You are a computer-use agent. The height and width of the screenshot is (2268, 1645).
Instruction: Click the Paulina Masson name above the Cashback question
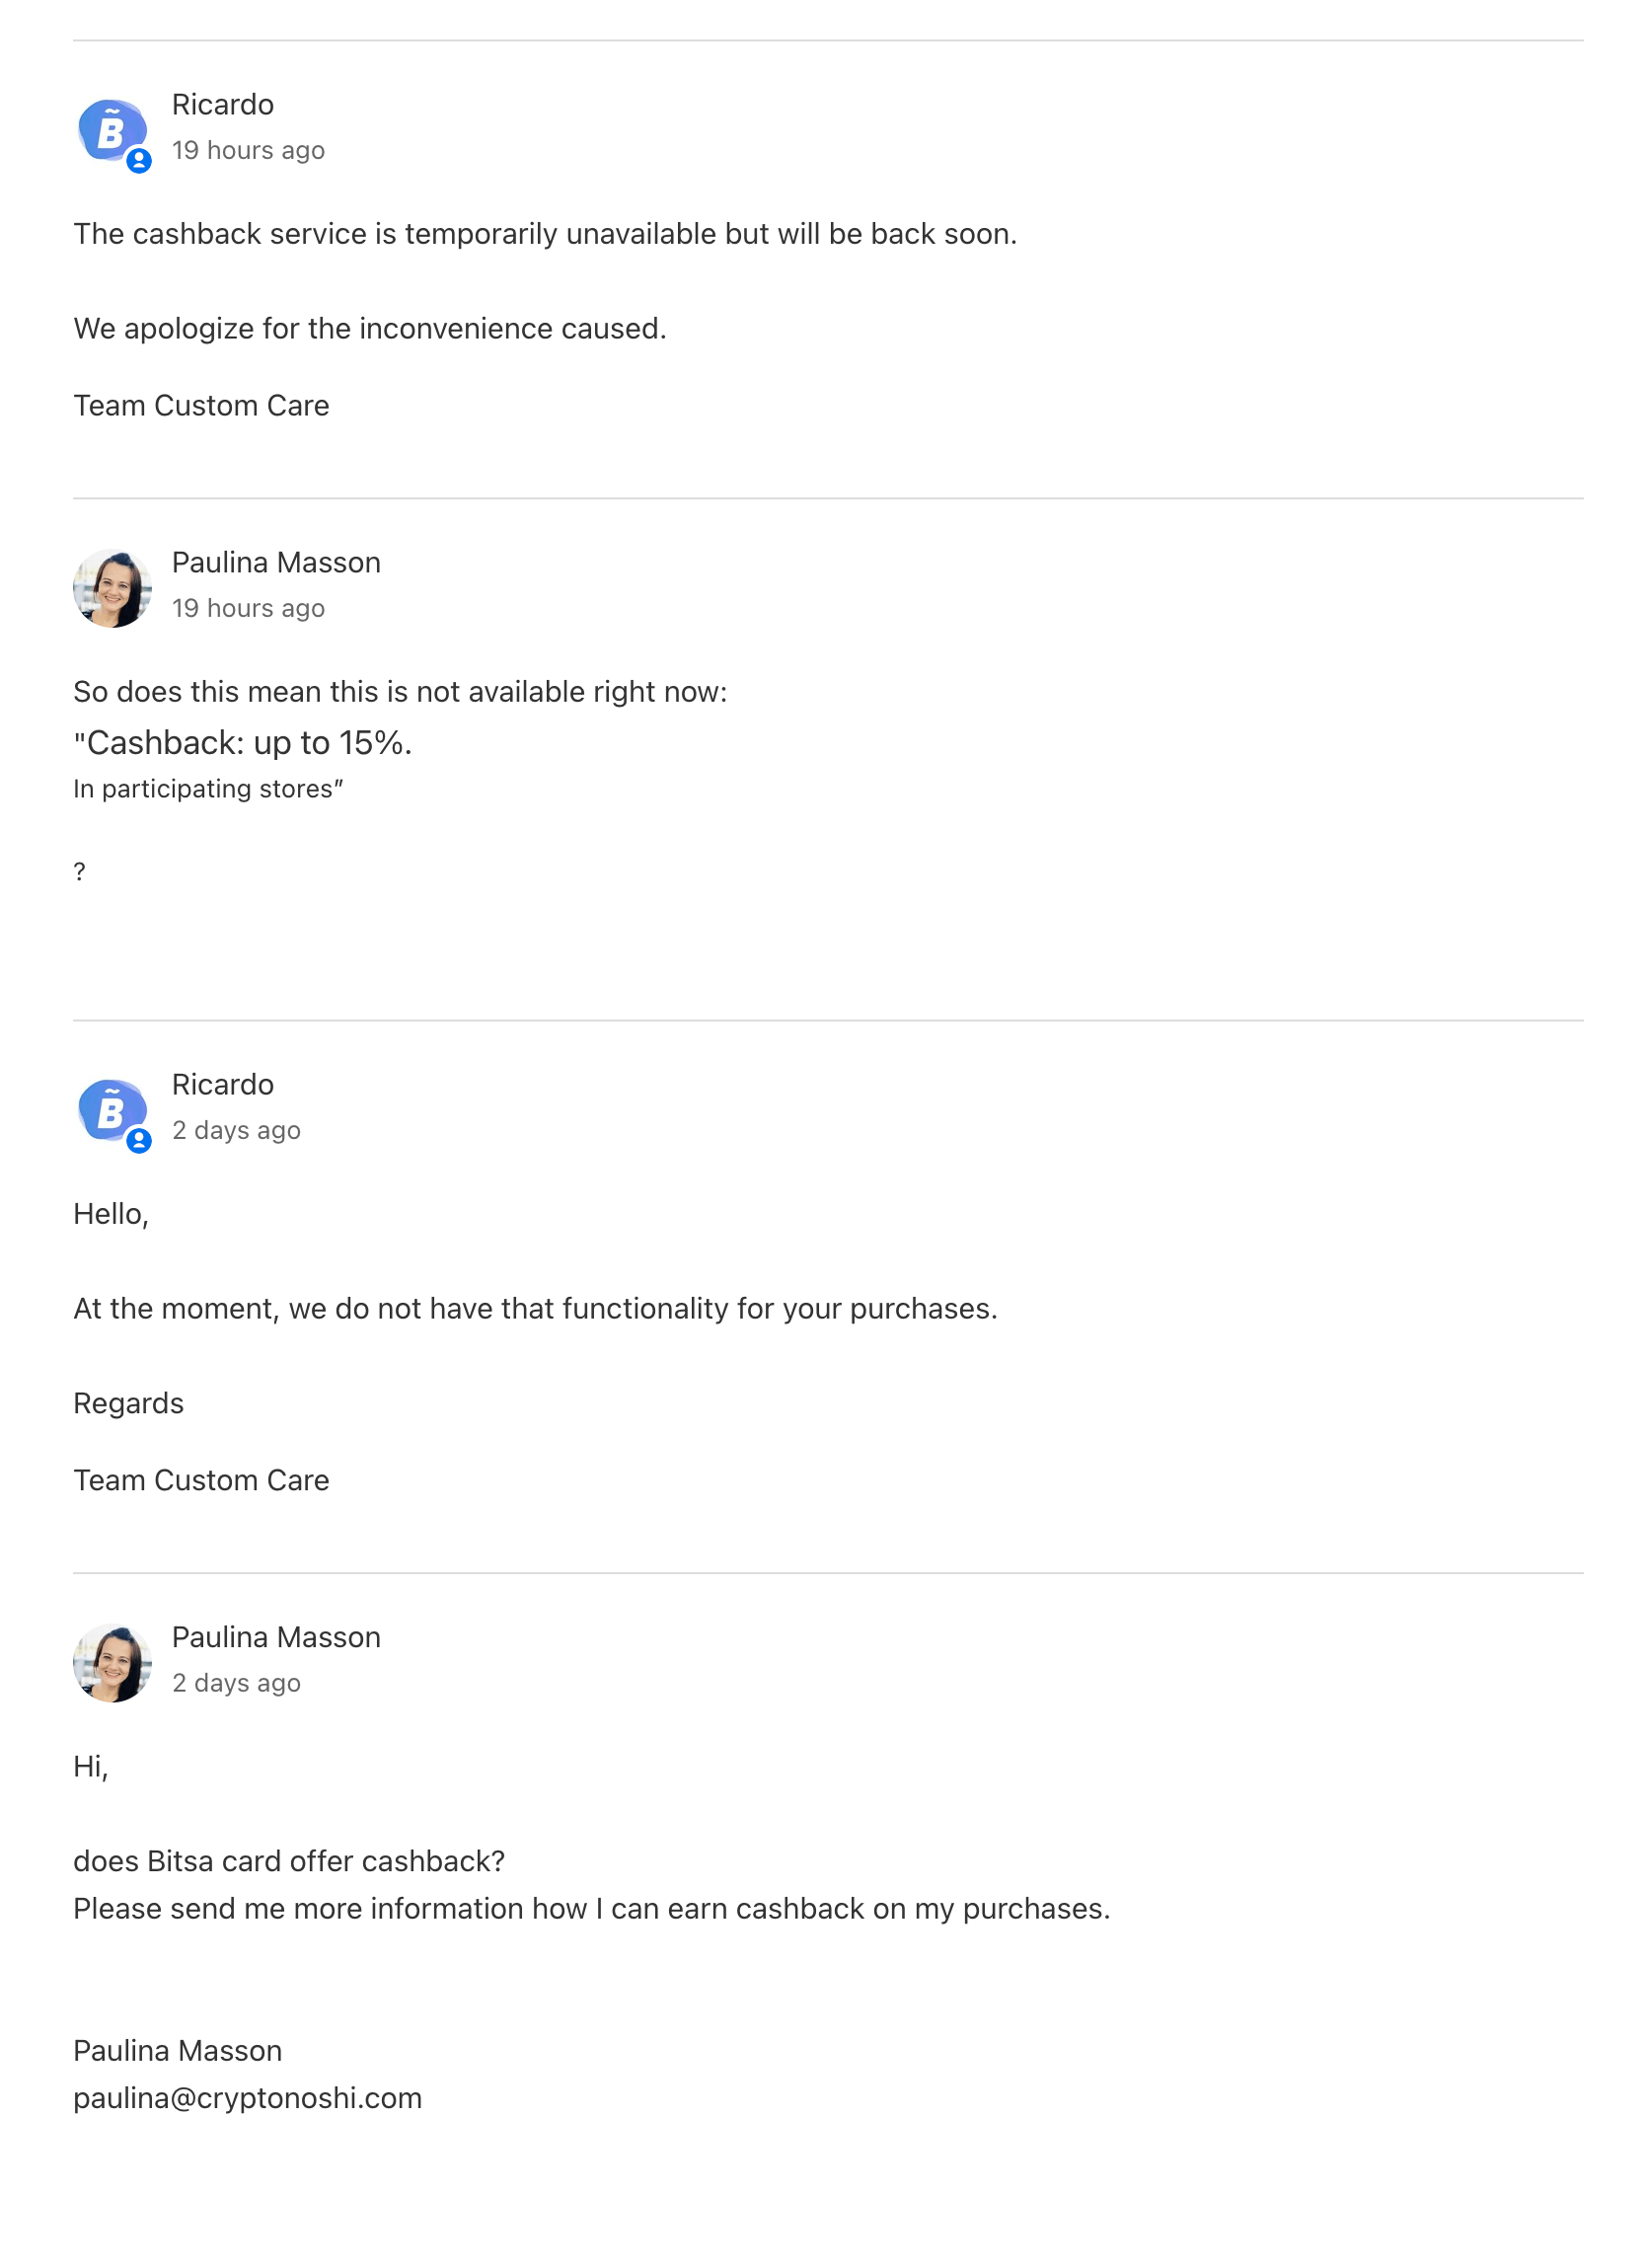pos(276,563)
